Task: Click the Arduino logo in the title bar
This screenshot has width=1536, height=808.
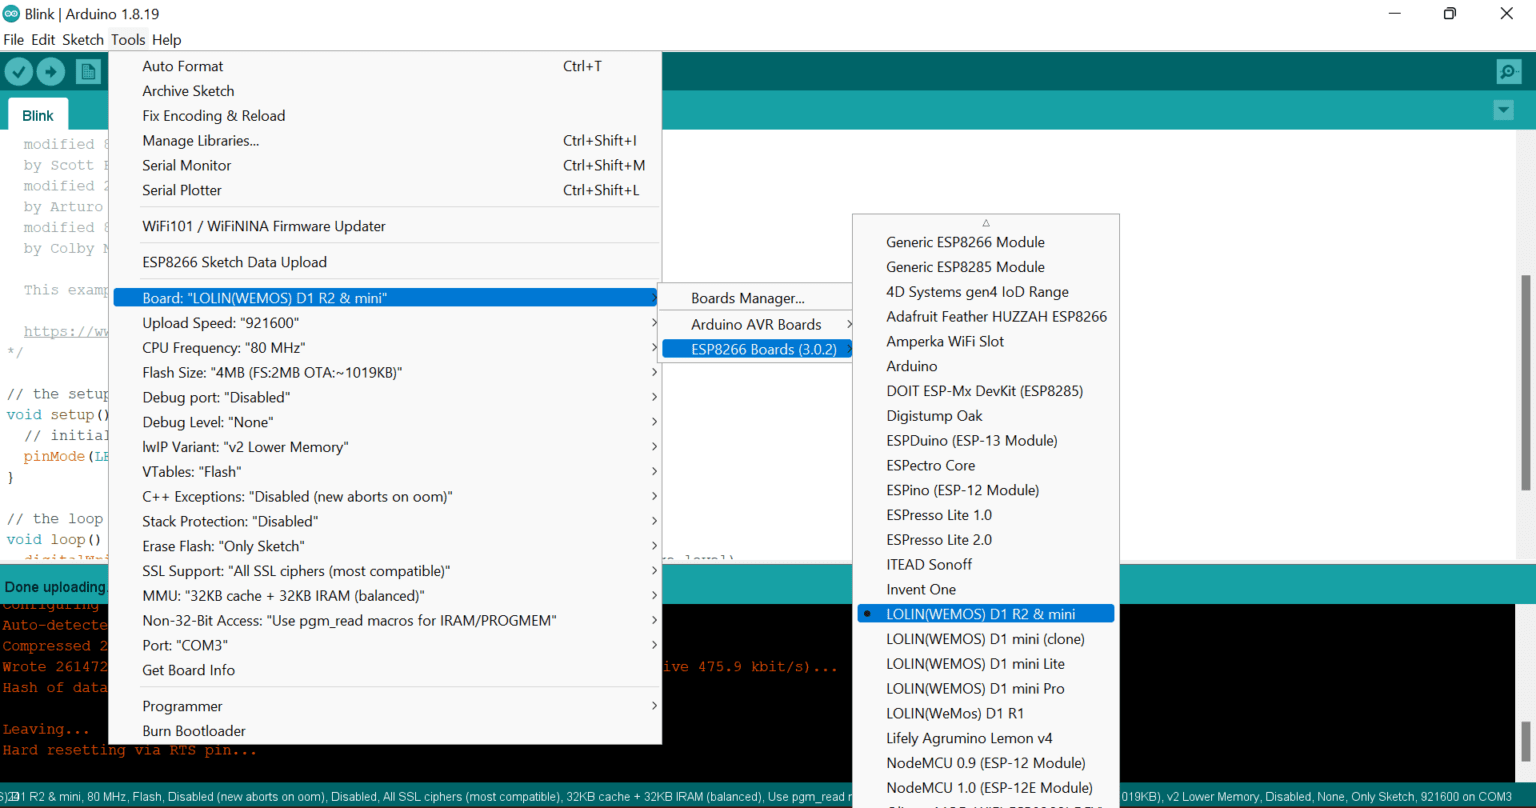Action: [11, 13]
